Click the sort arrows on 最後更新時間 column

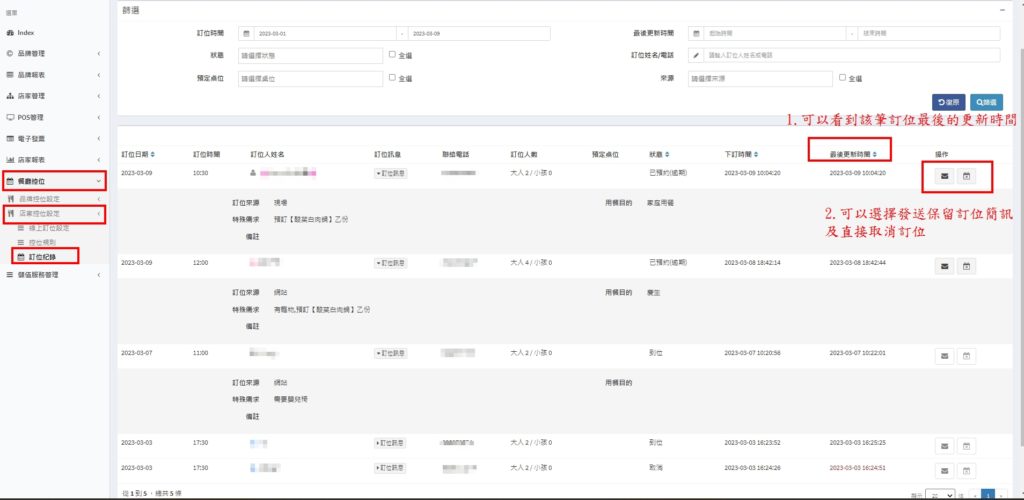point(873,155)
